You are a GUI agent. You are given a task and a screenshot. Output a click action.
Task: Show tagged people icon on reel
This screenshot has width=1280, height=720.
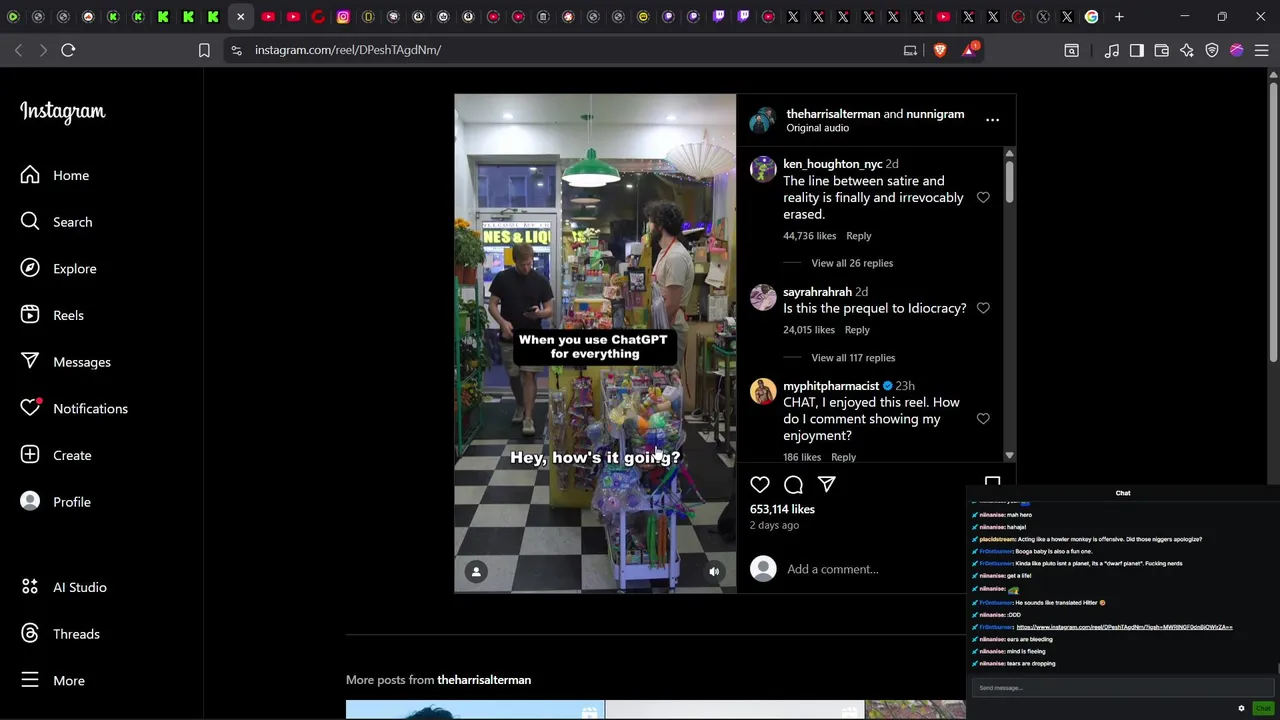(476, 571)
